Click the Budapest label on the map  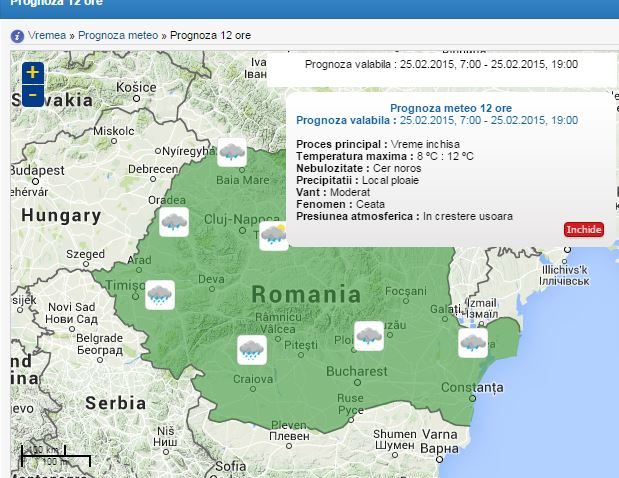click(38, 170)
